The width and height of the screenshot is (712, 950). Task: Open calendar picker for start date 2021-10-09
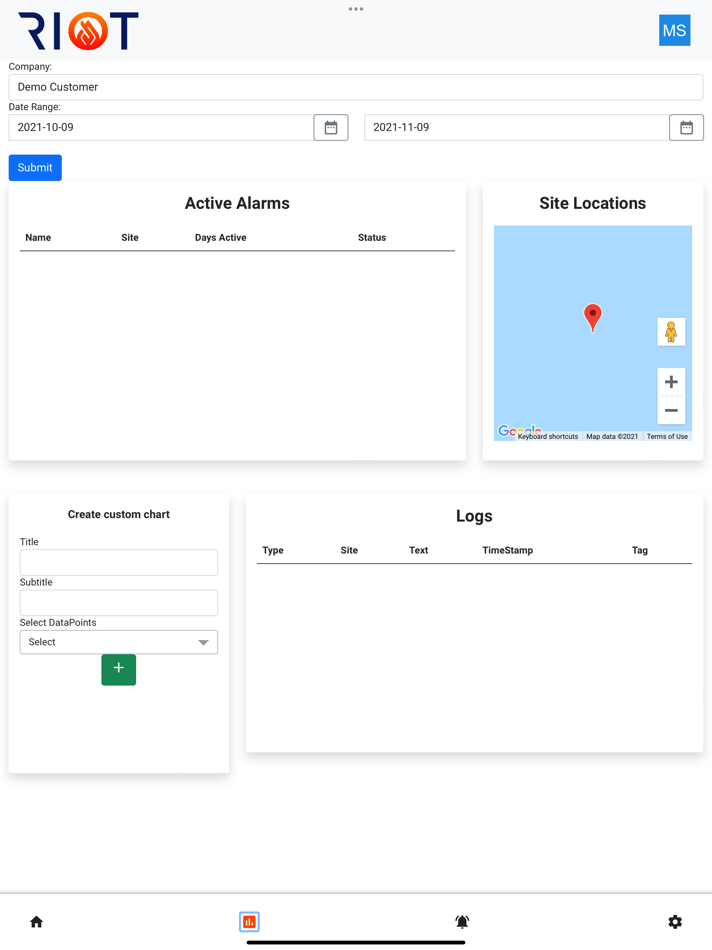331,127
